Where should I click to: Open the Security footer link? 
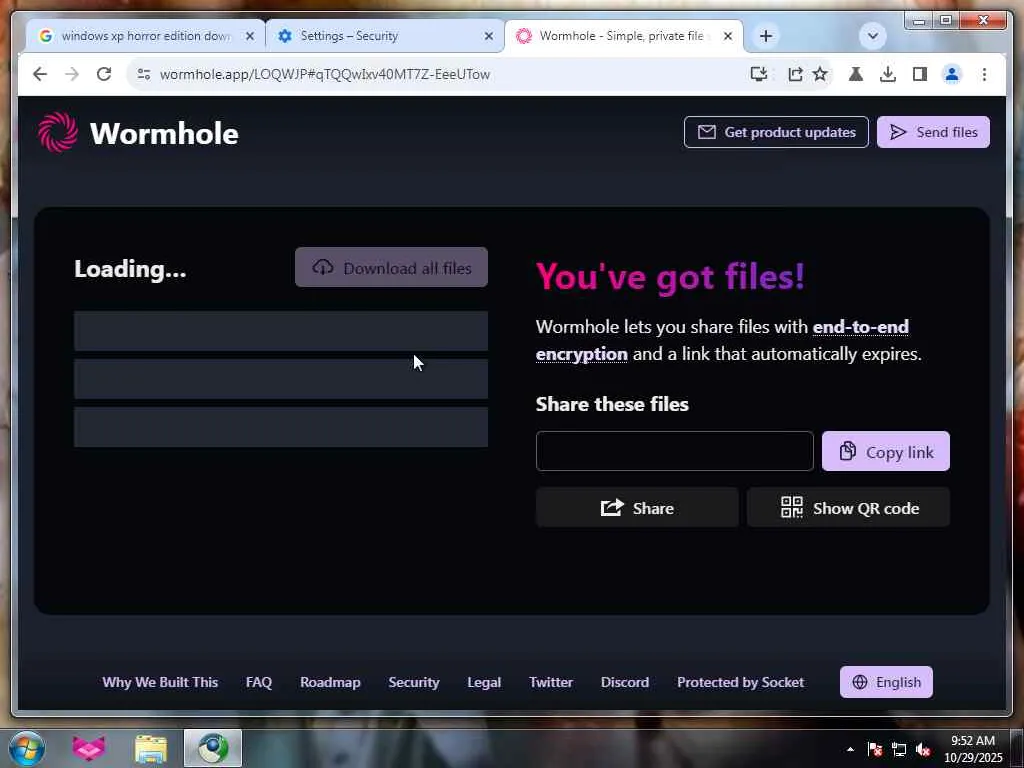pos(413,682)
